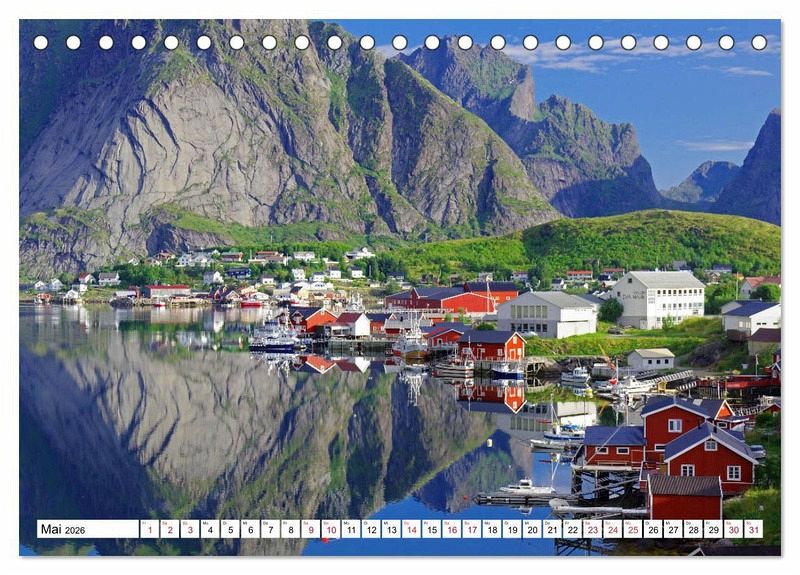Viewport: 800px width, 575px height.
Task: Select day 11 in the calendar strip
Action: coord(351,529)
